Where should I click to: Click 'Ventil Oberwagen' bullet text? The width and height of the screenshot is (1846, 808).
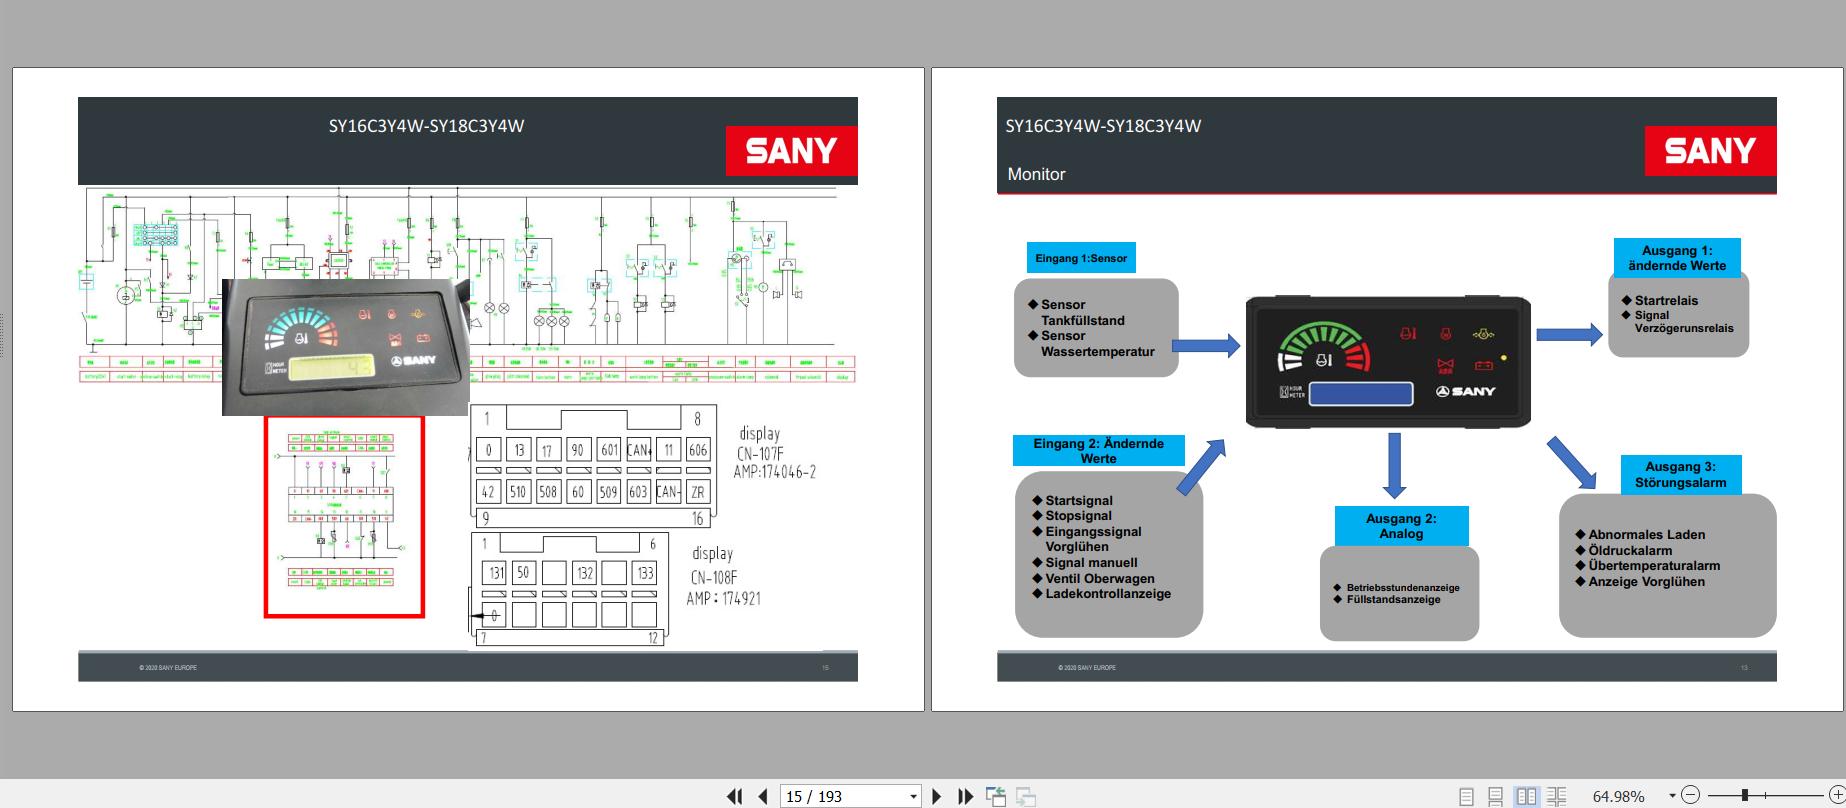(x=1100, y=579)
